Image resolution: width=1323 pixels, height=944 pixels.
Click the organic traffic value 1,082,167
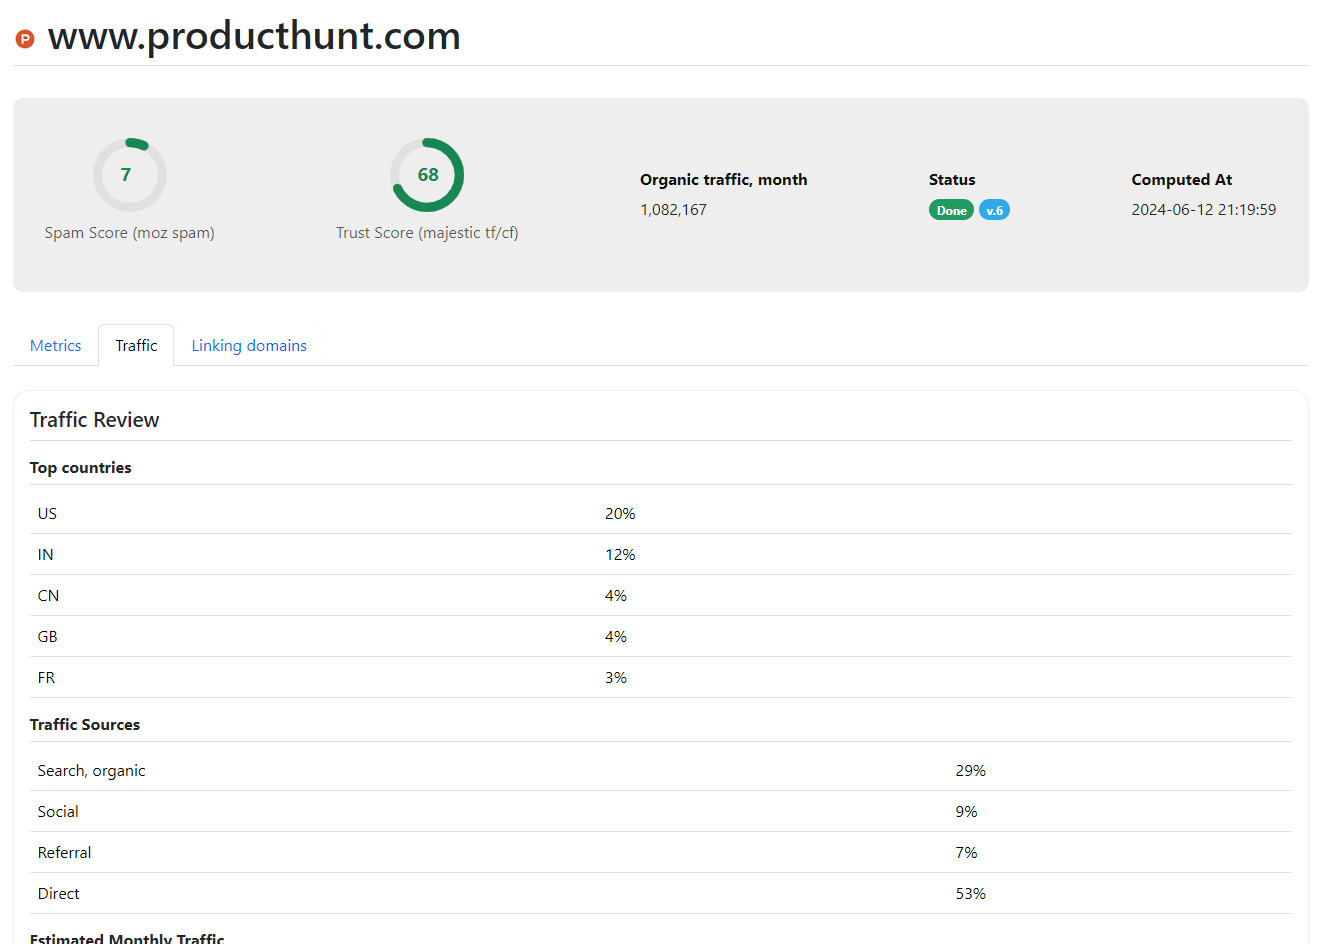[674, 210]
